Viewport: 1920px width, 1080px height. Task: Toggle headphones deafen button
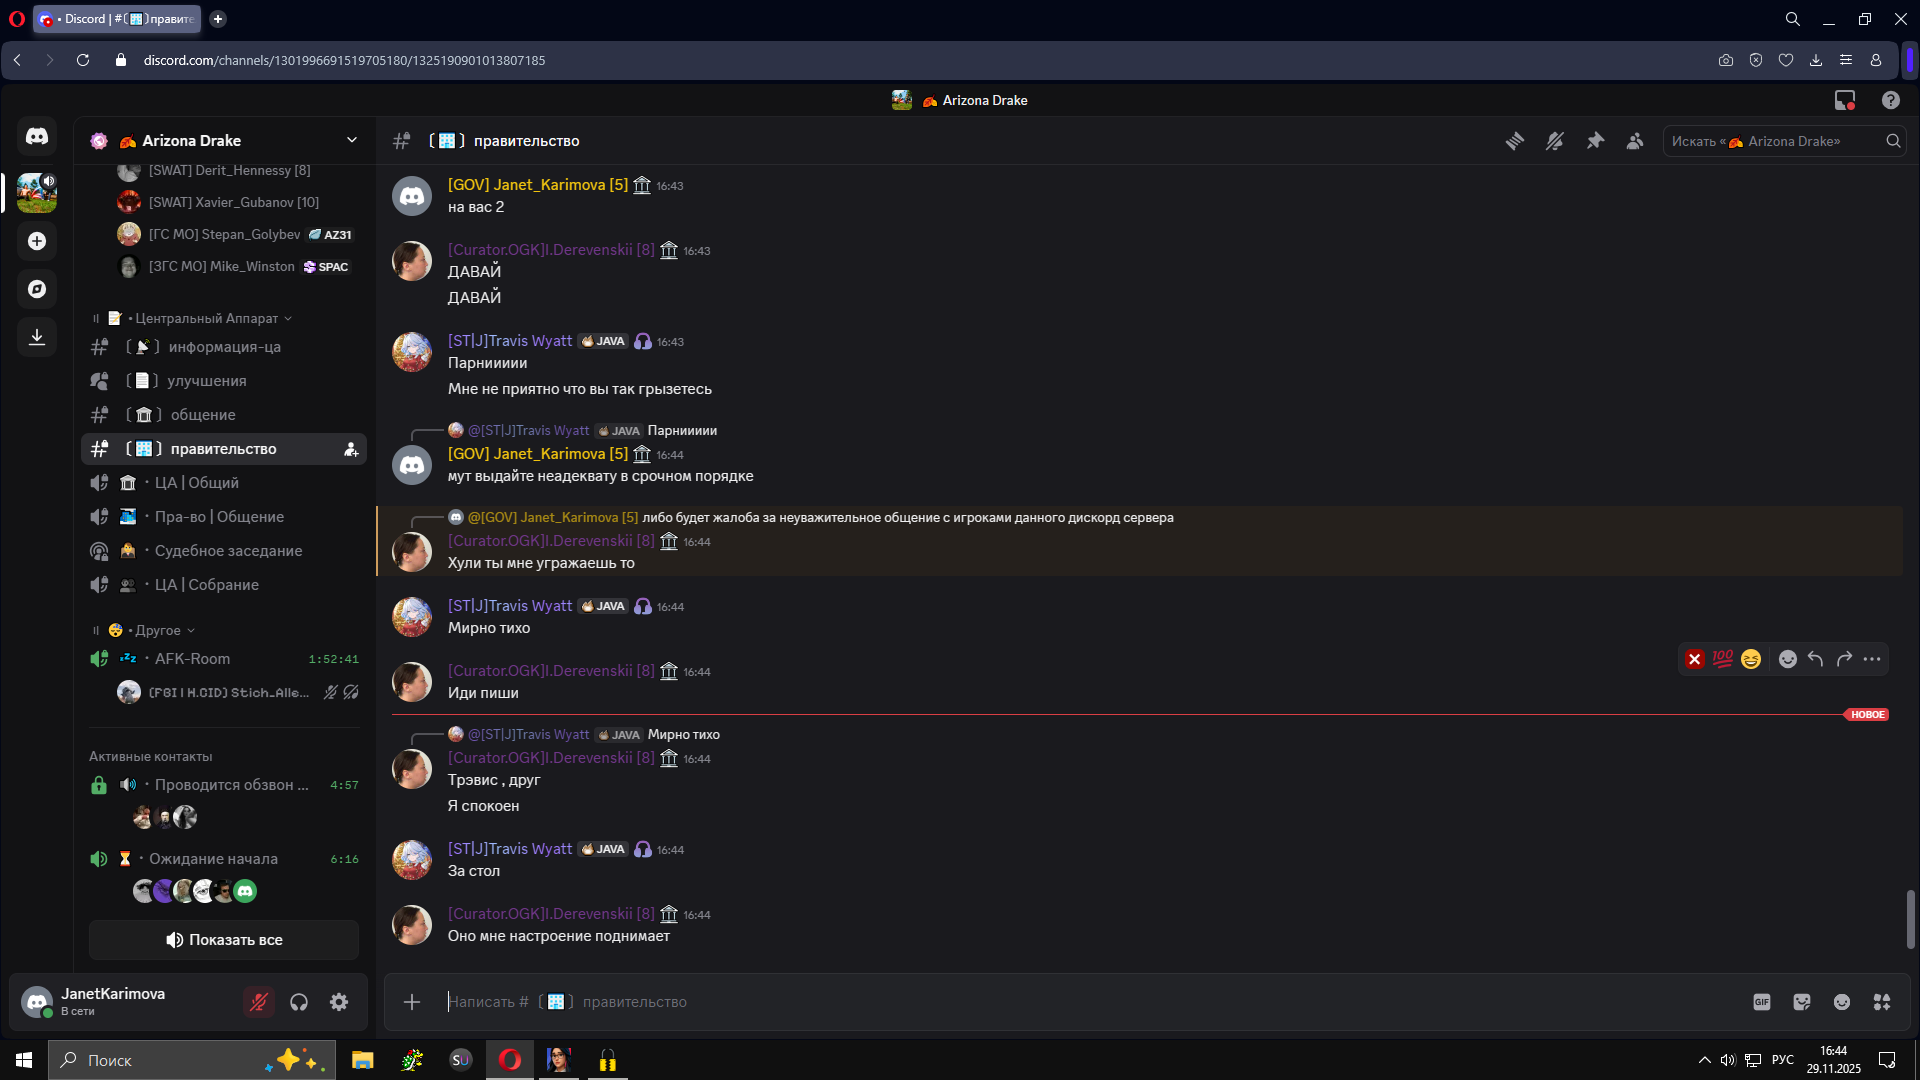coord(299,1002)
